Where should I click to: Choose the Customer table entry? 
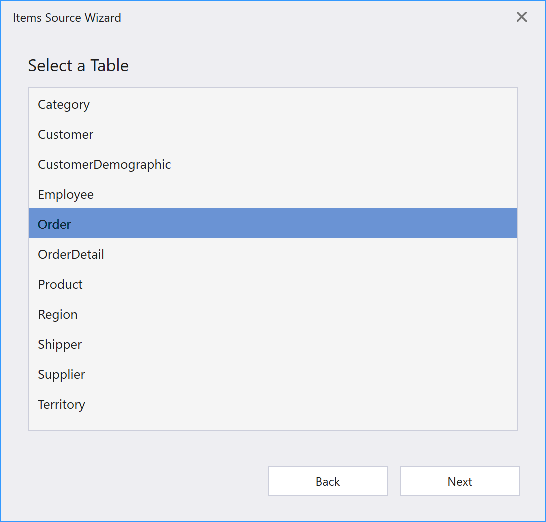[273, 134]
